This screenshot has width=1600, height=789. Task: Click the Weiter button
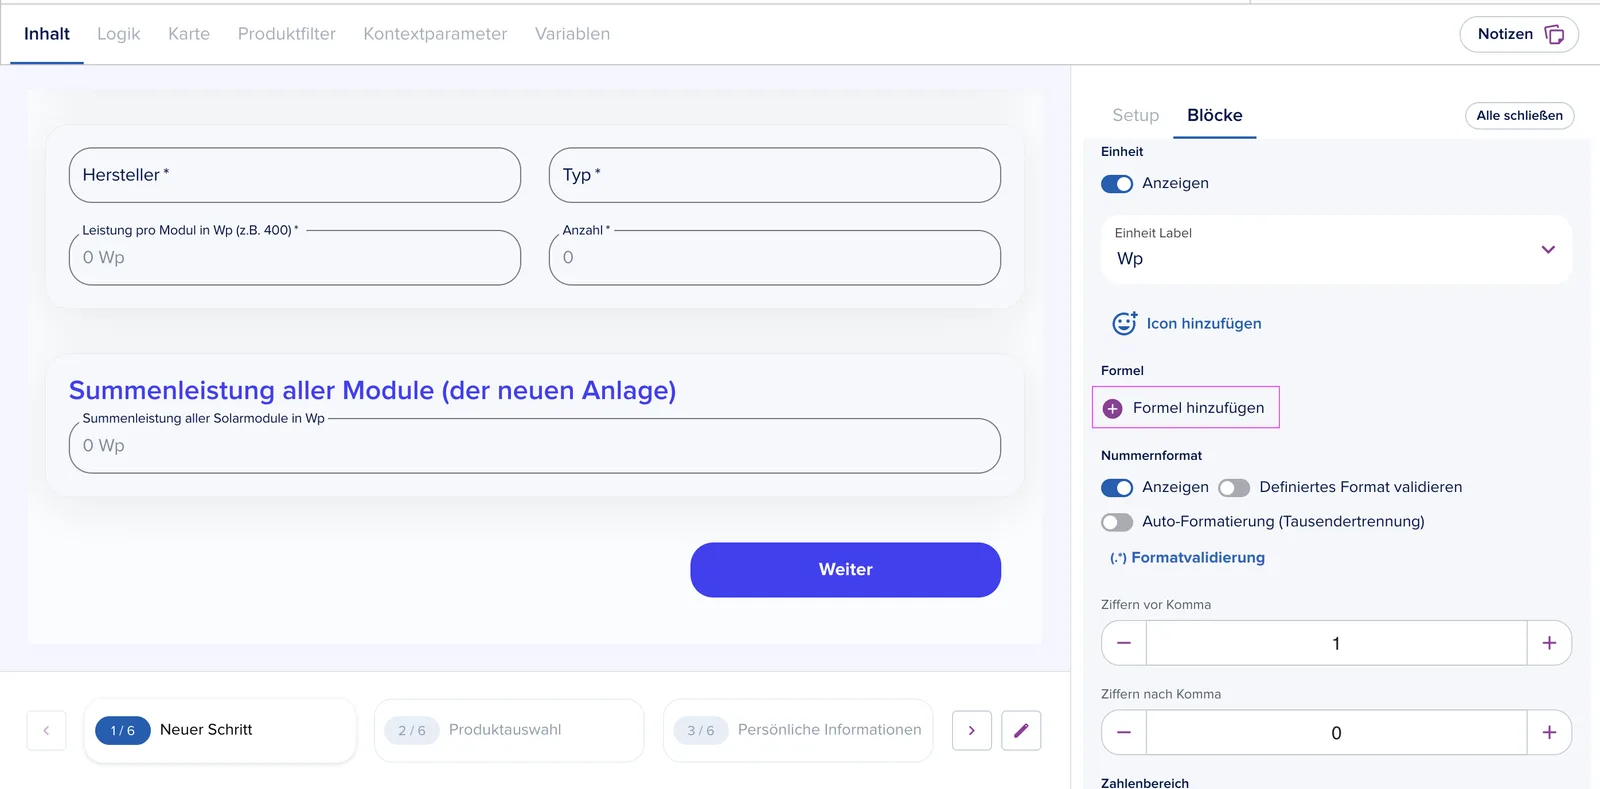[x=845, y=570]
